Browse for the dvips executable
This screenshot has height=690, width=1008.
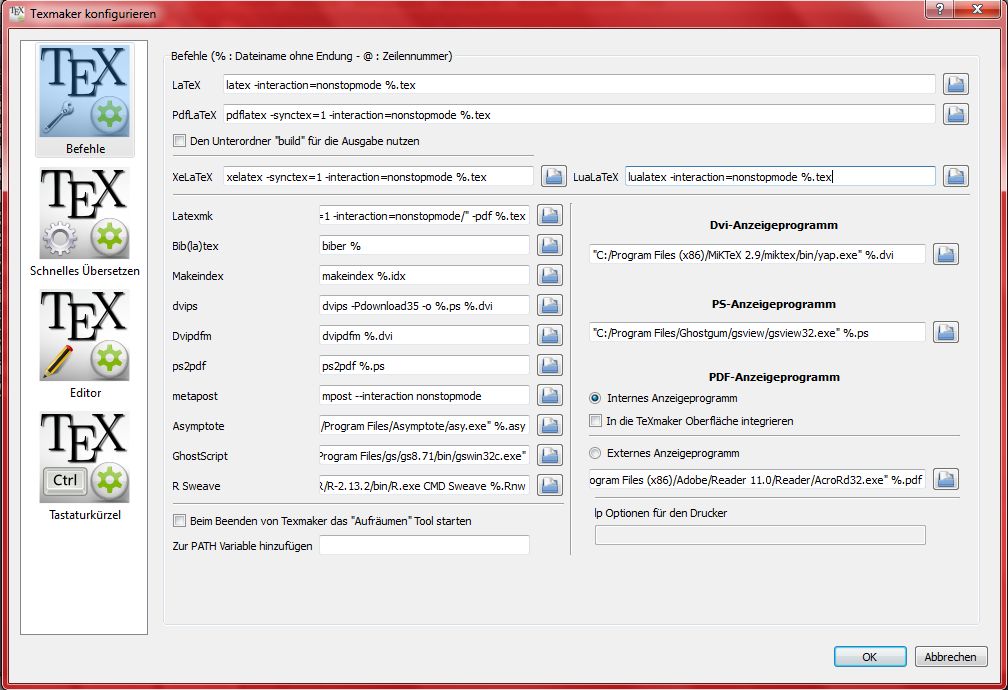pyautogui.click(x=550, y=305)
